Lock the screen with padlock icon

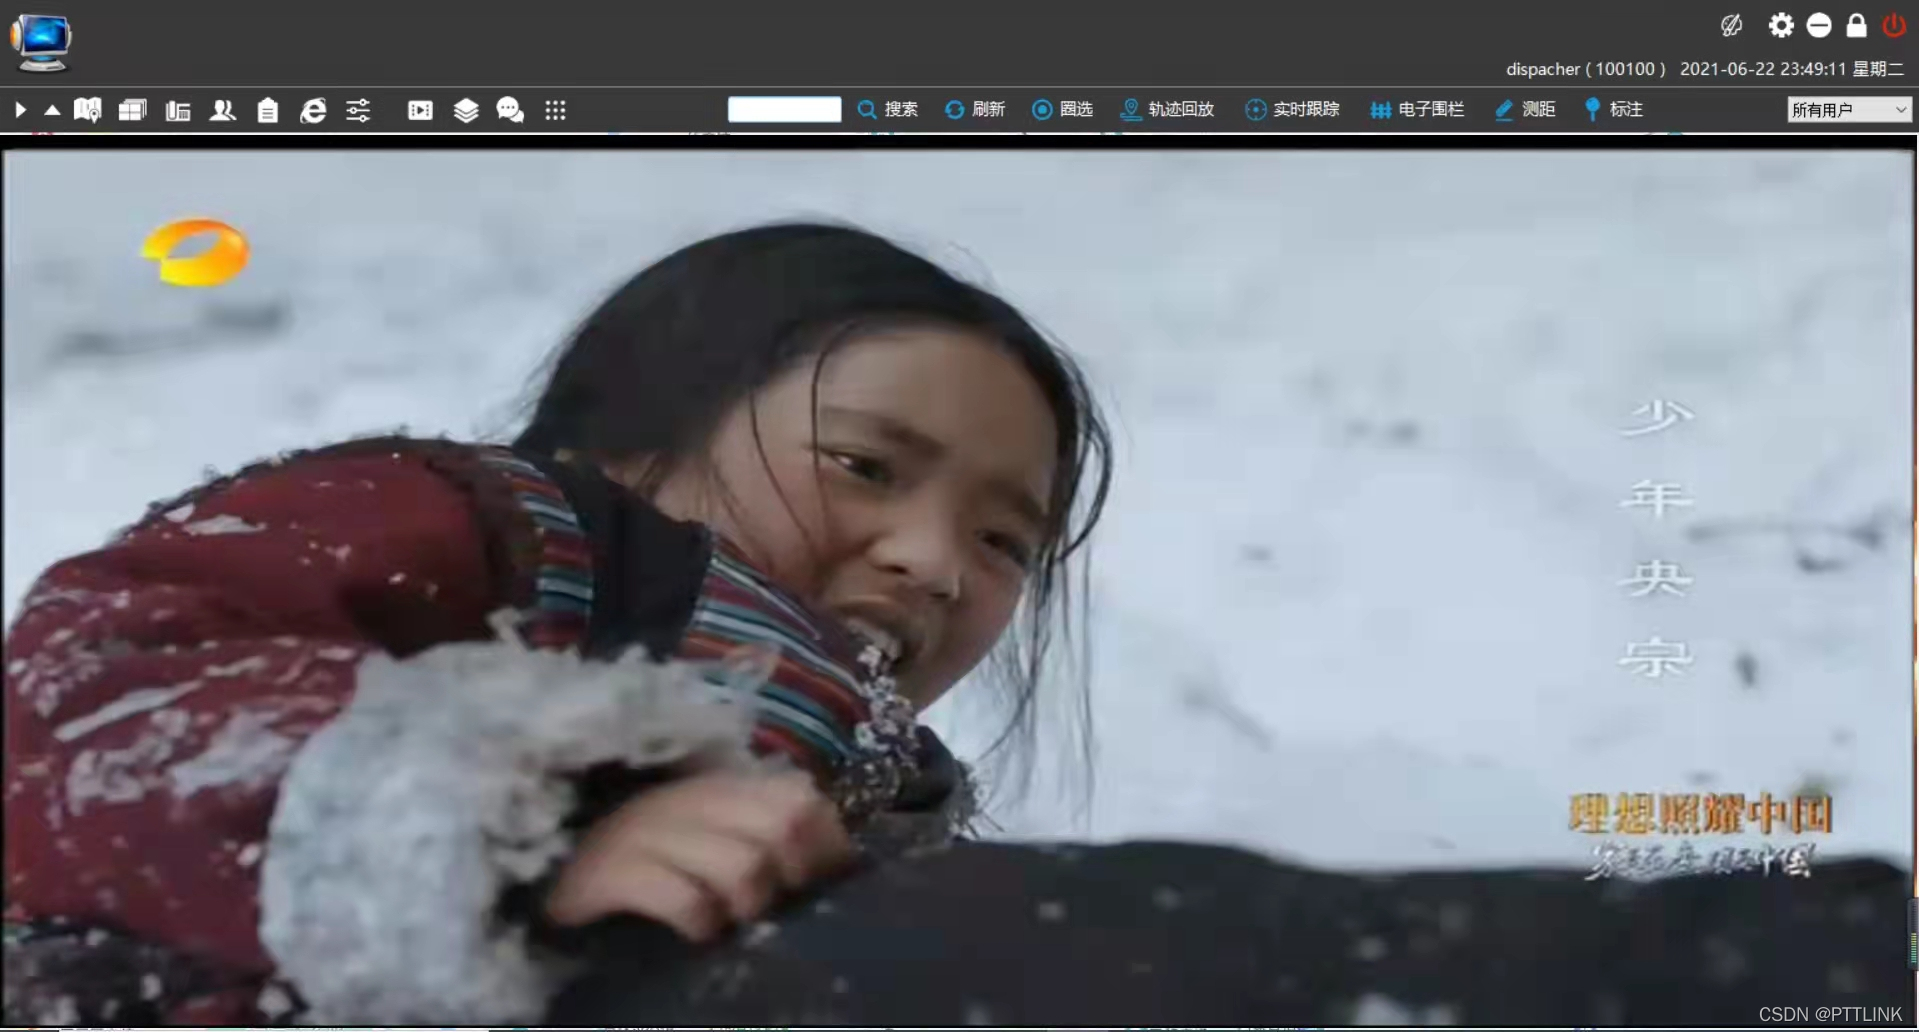[1856, 25]
